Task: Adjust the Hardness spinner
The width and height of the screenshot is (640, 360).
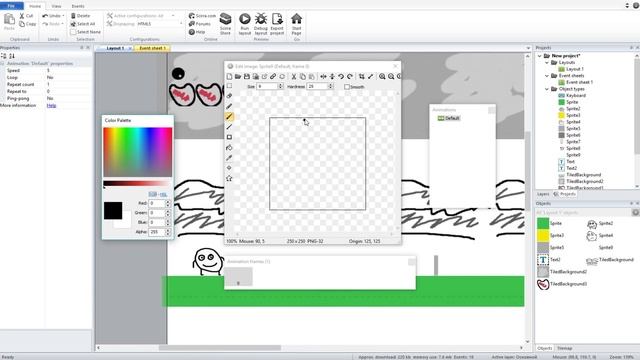Action: tap(331, 87)
